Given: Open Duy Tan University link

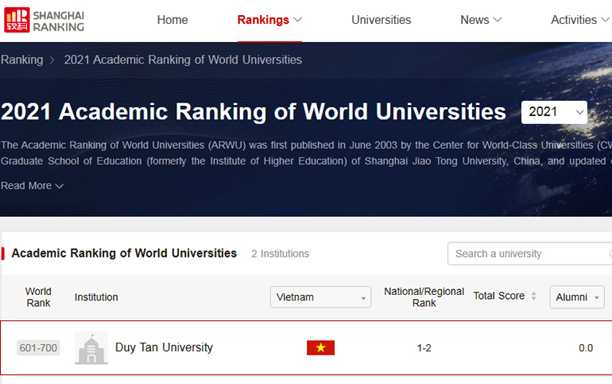Looking at the screenshot, I should tap(164, 347).
